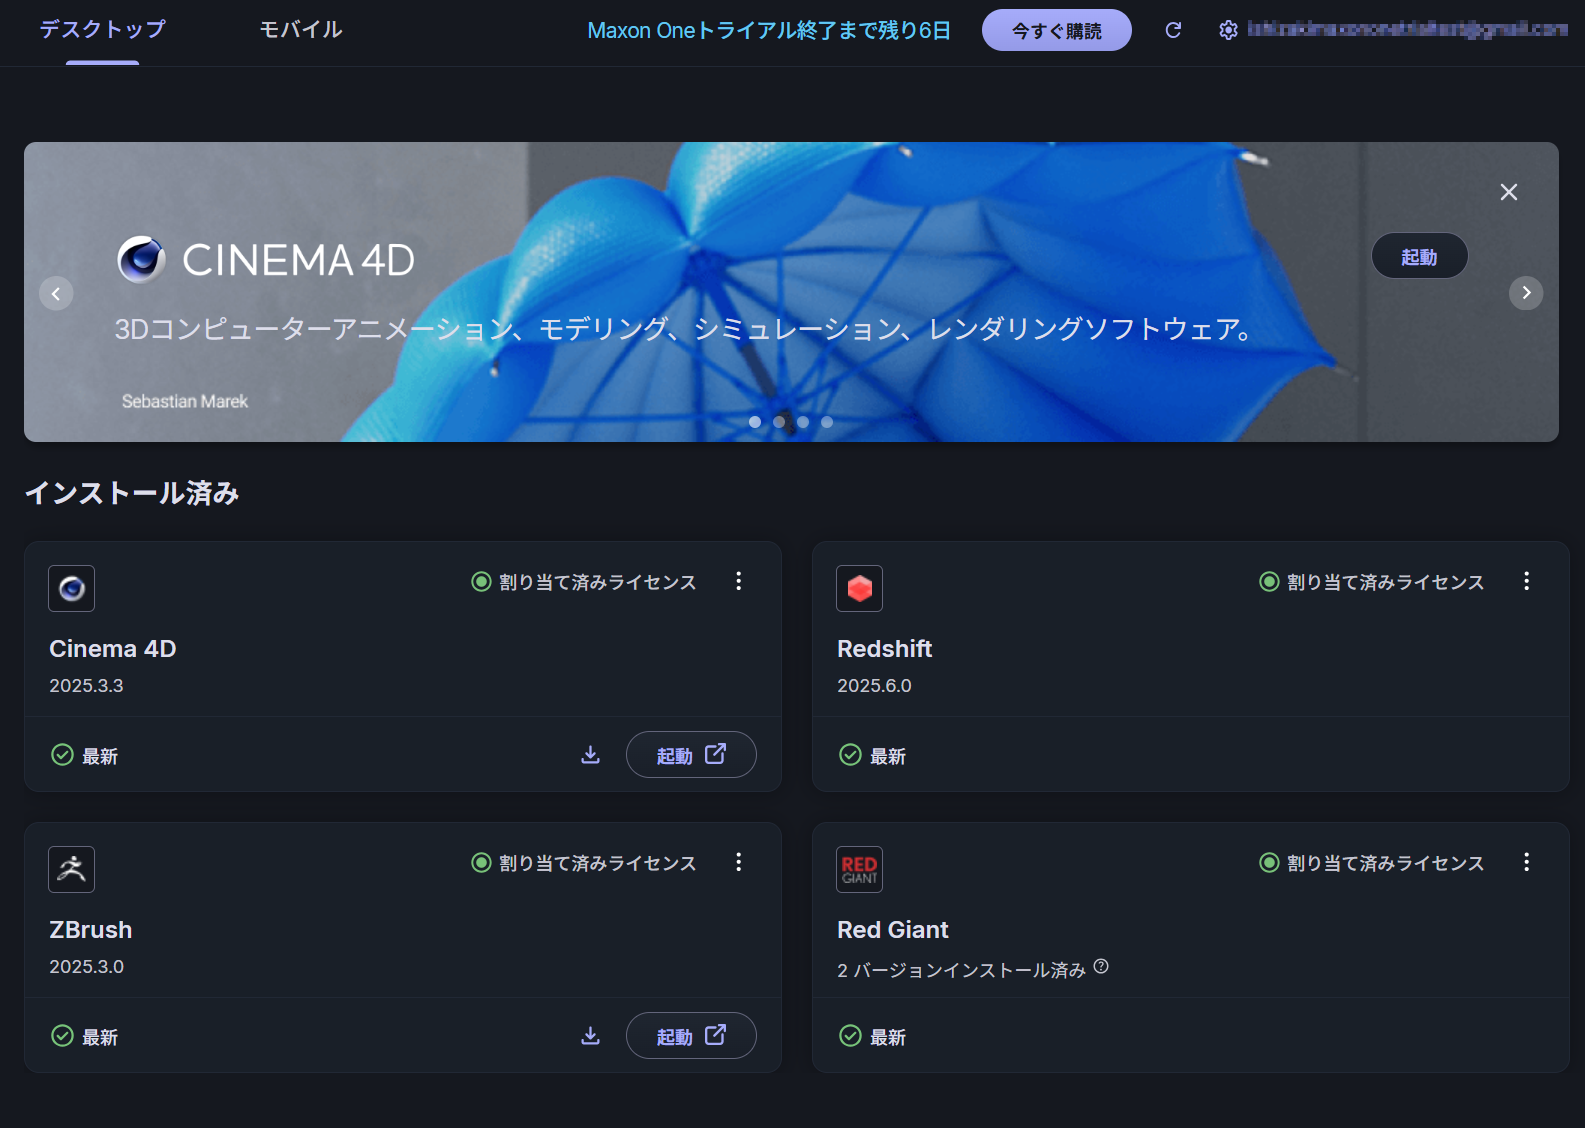Click Maxon One trial remaining days text

tap(769, 30)
